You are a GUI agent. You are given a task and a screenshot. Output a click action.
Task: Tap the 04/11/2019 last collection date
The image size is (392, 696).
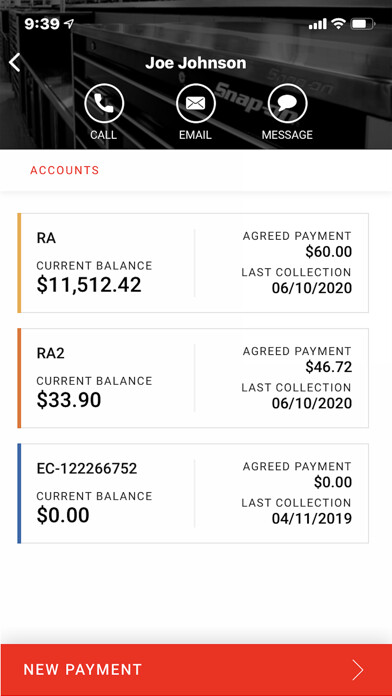click(x=312, y=518)
